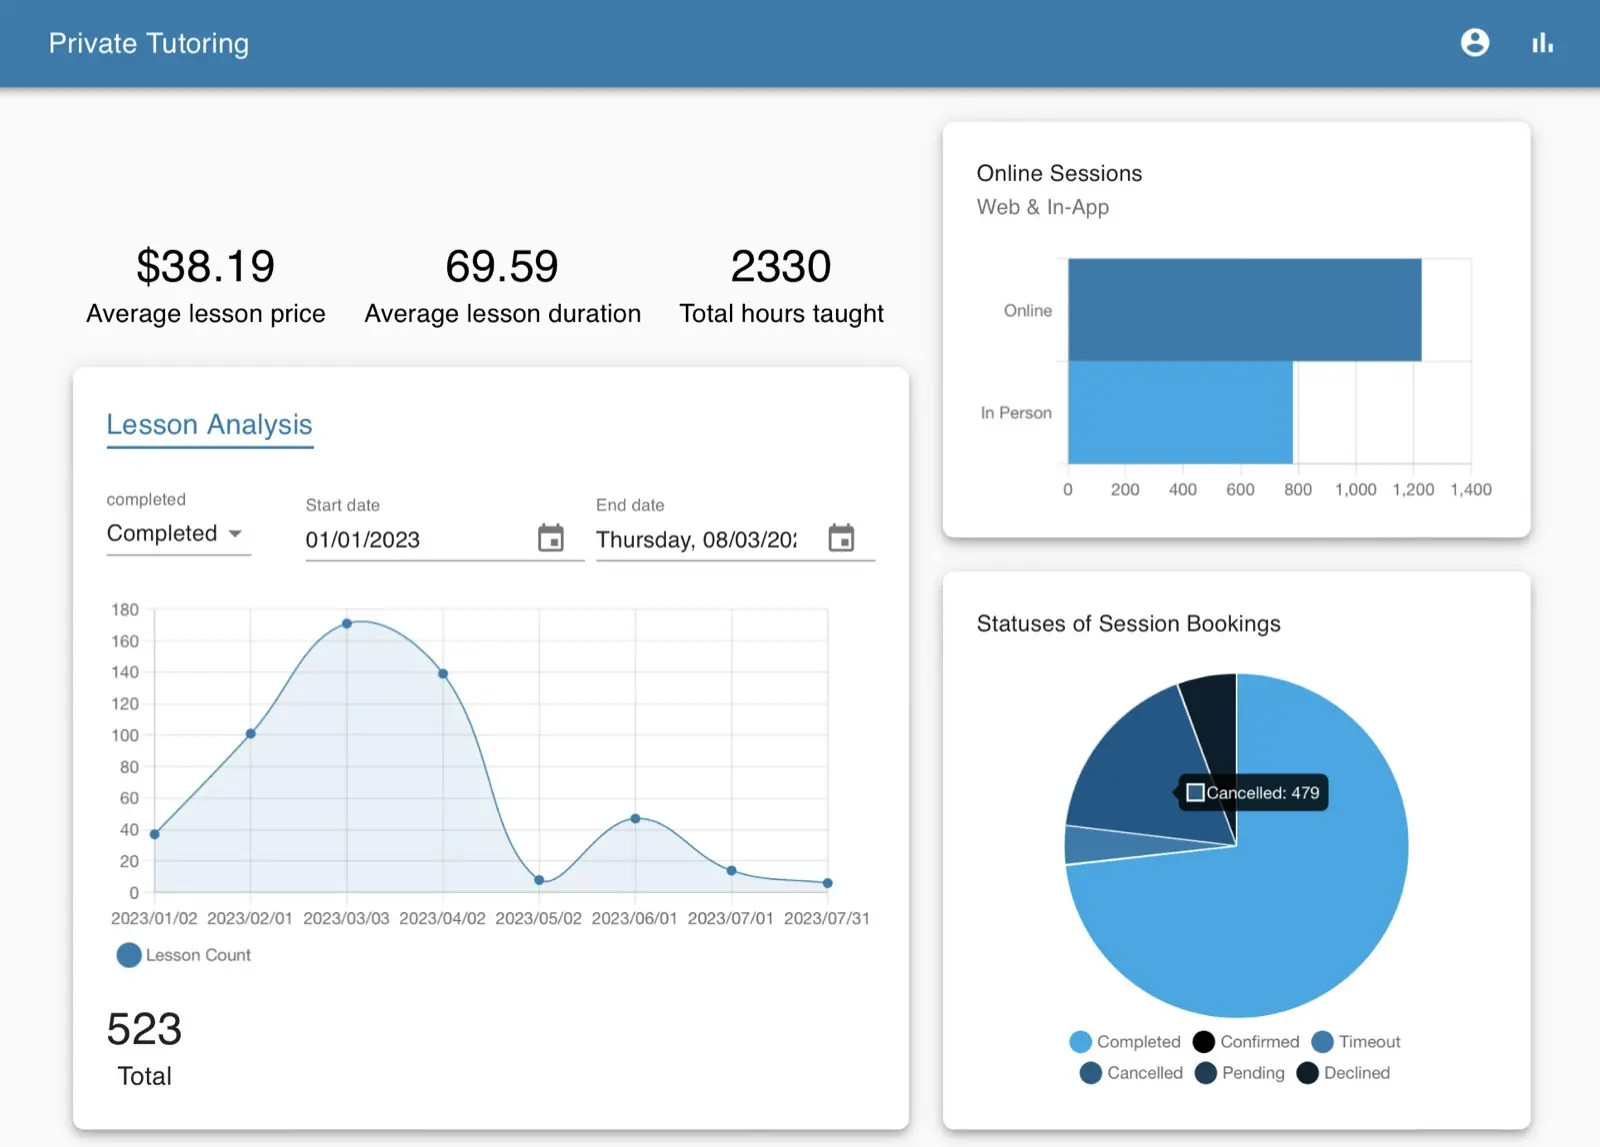Click the 2023/07/01 data point on line chart

(x=732, y=871)
